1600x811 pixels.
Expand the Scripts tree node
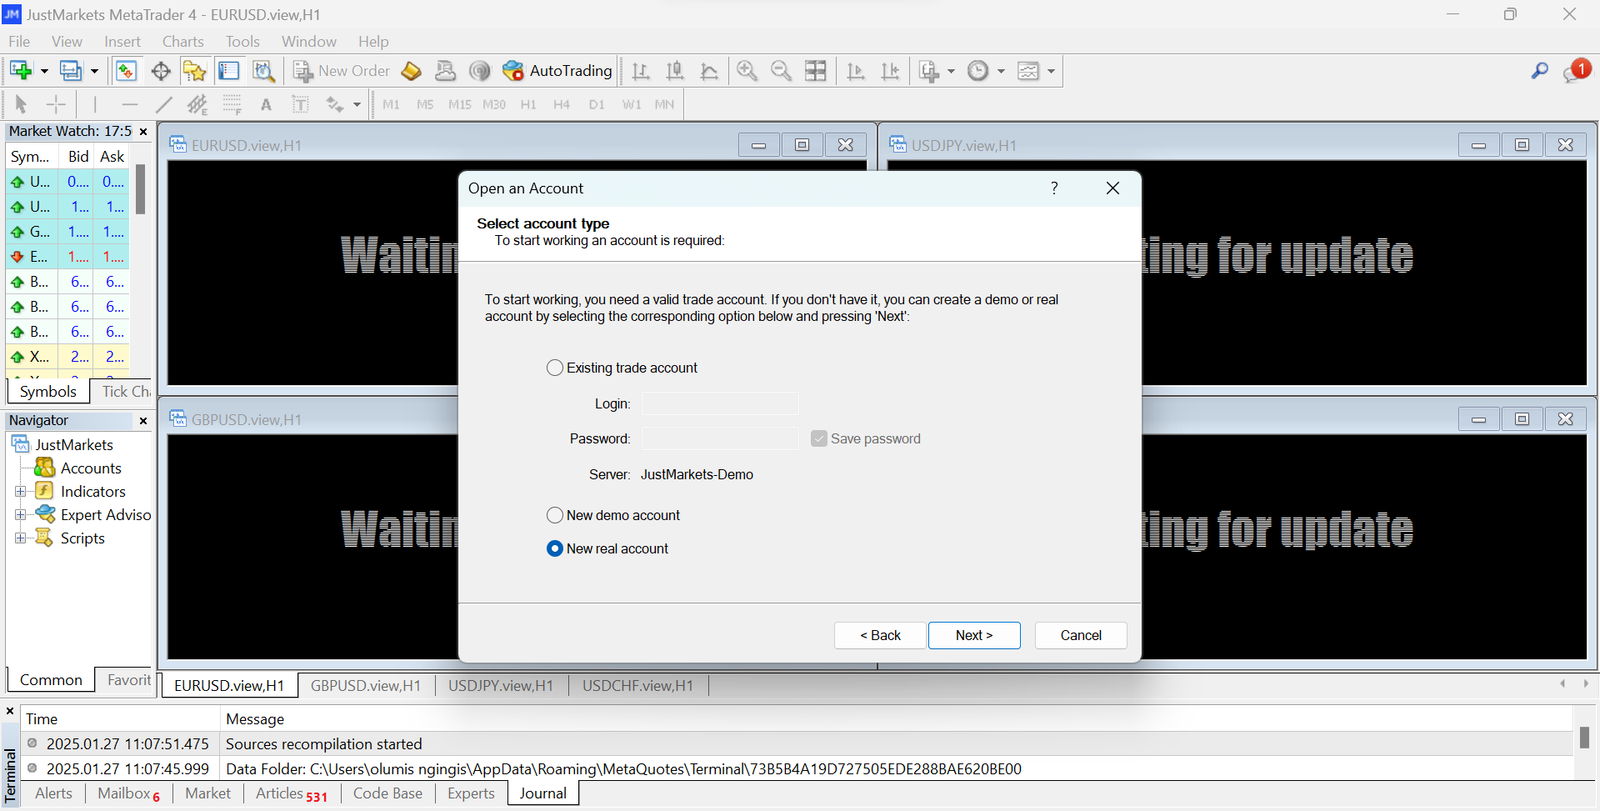[20, 538]
